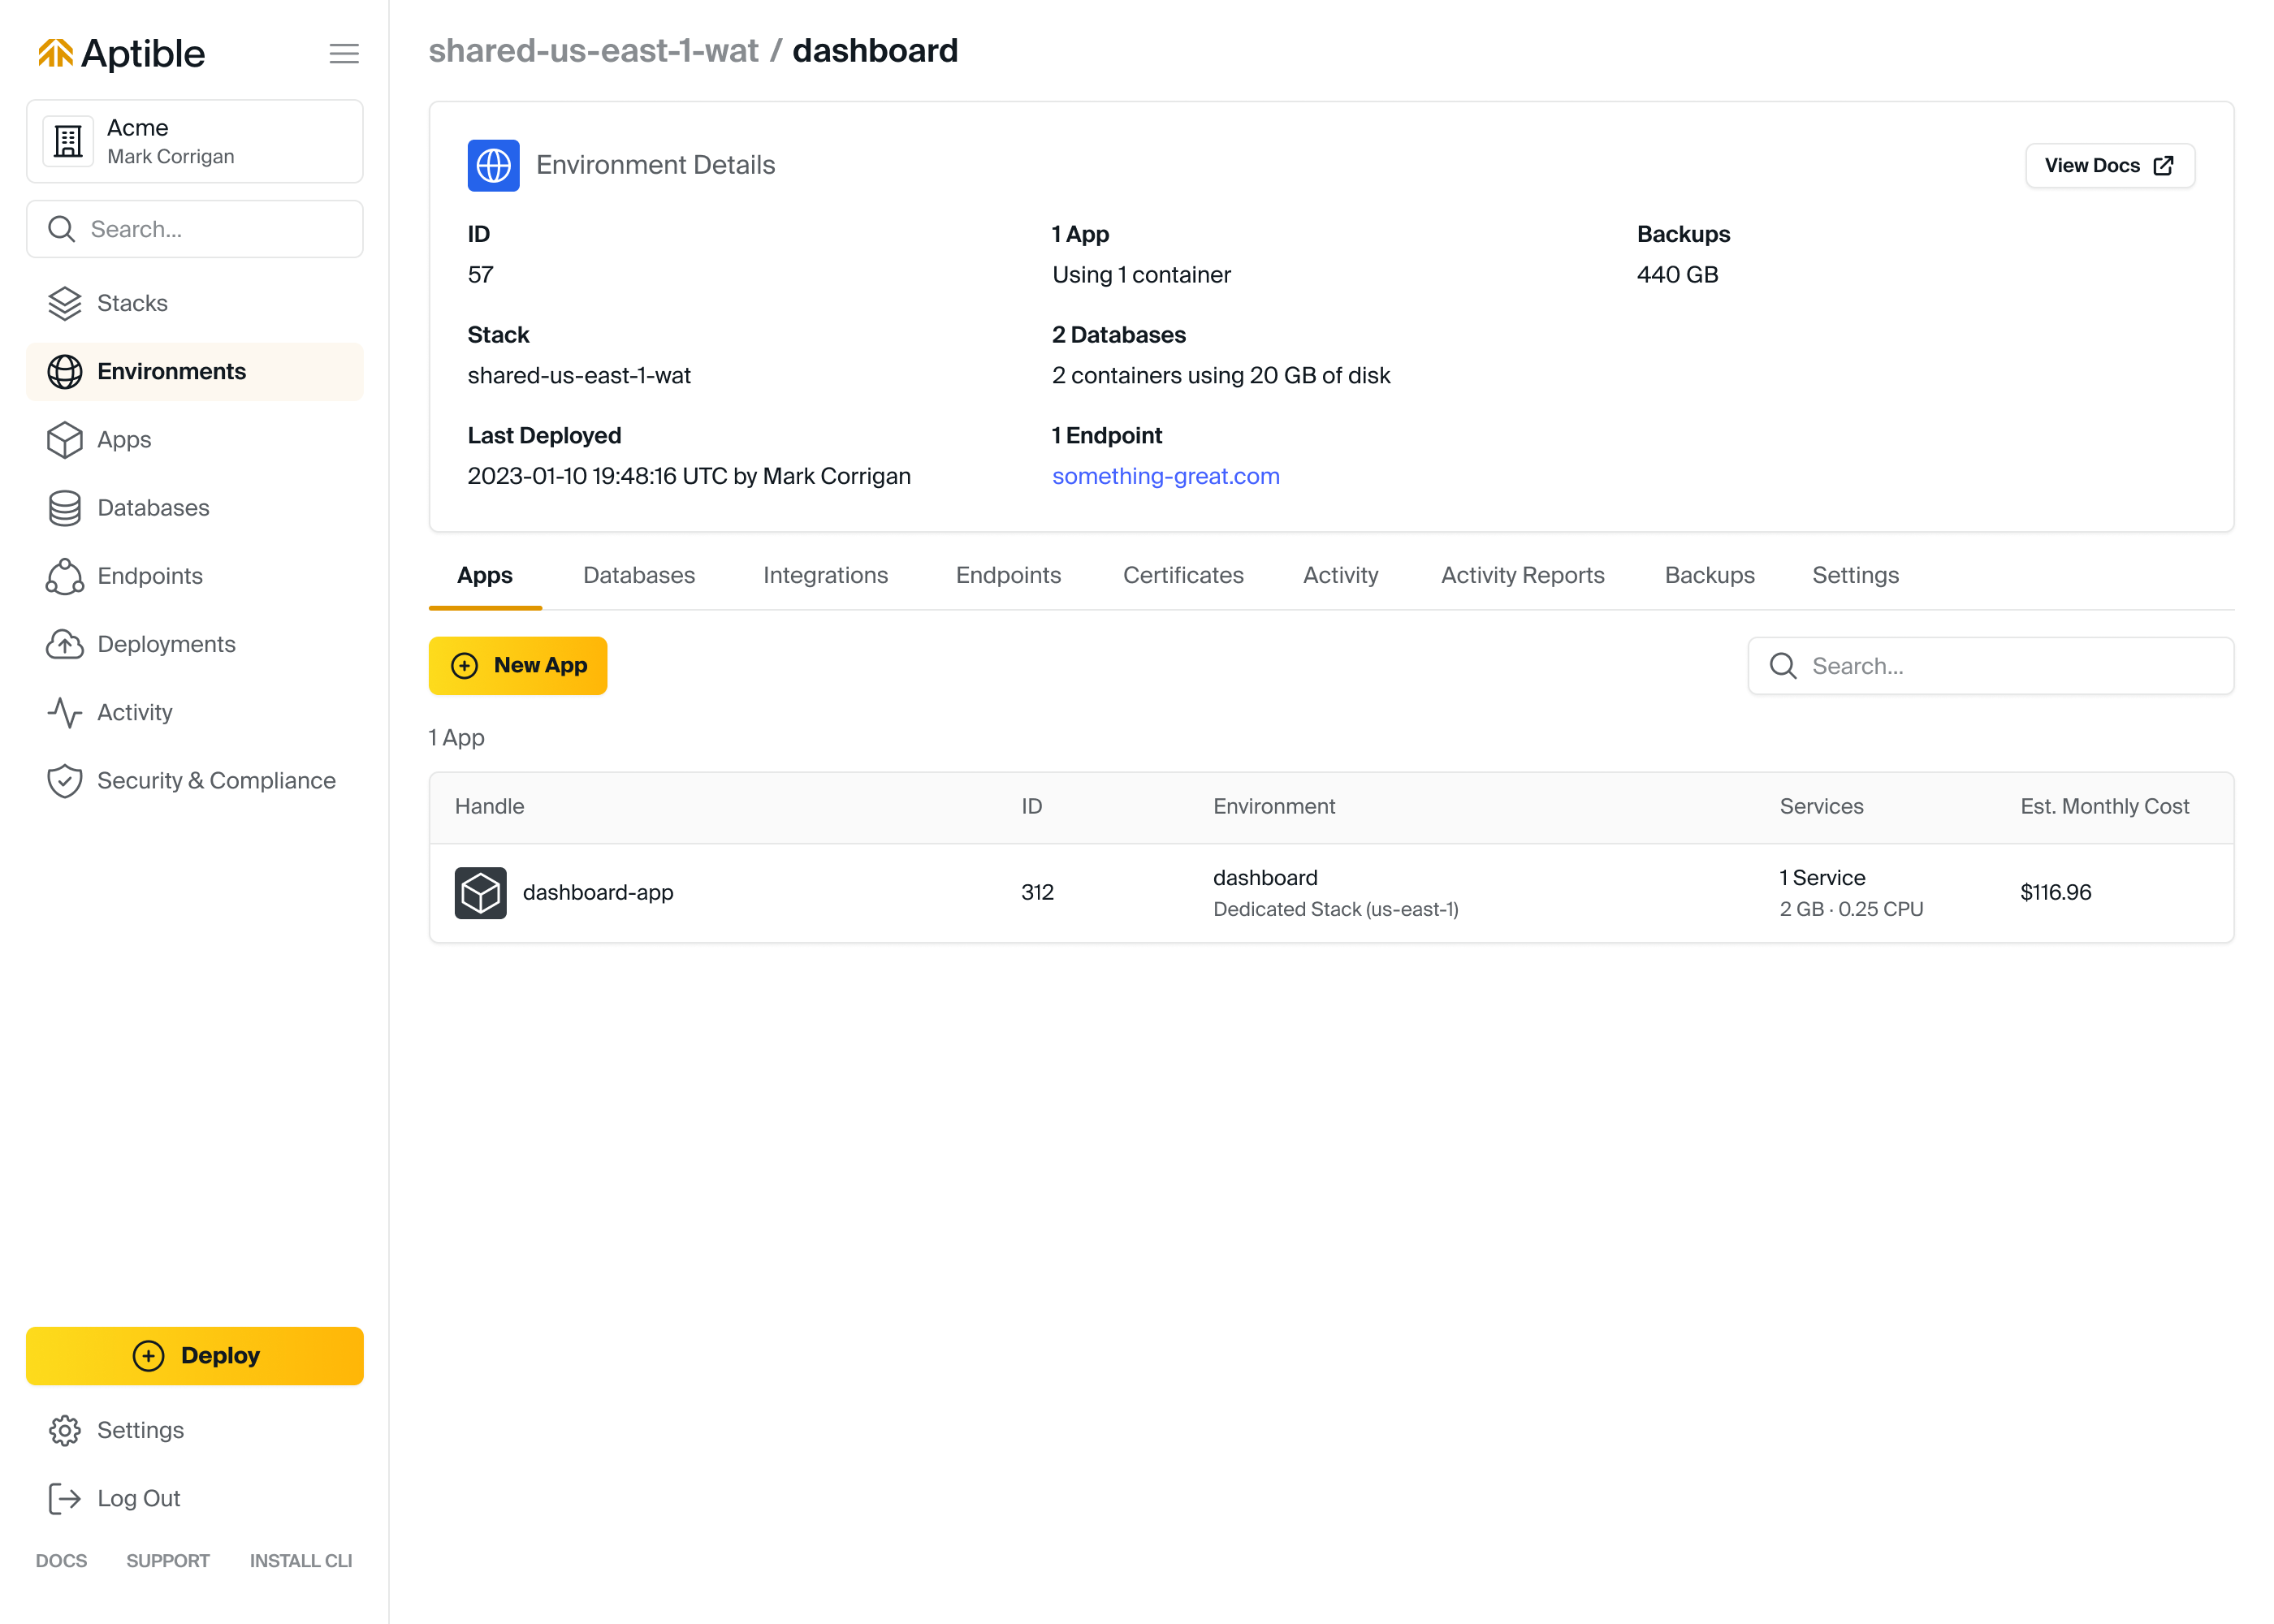The width and height of the screenshot is (2274, 1624).
Task: Click the dashboard-app cube icon
Action: (480, 892)
